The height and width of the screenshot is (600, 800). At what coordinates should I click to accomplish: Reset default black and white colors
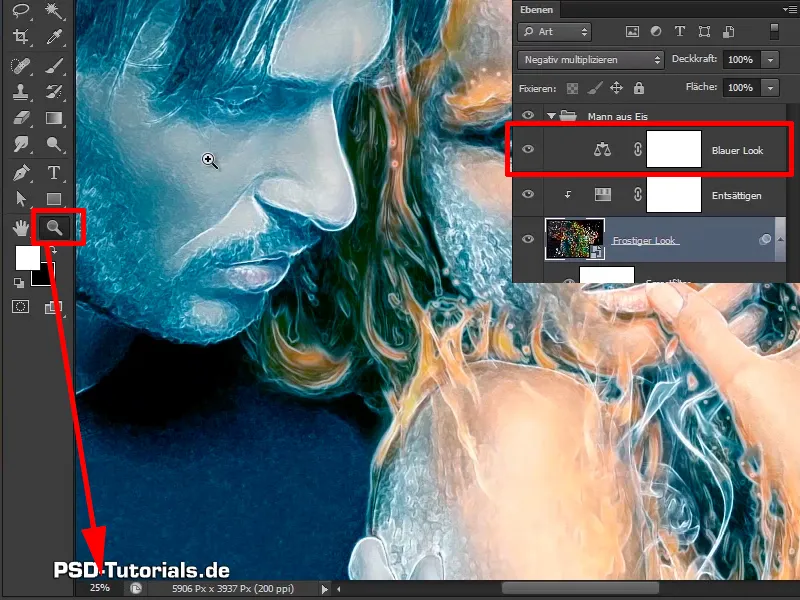pos(19,282)
